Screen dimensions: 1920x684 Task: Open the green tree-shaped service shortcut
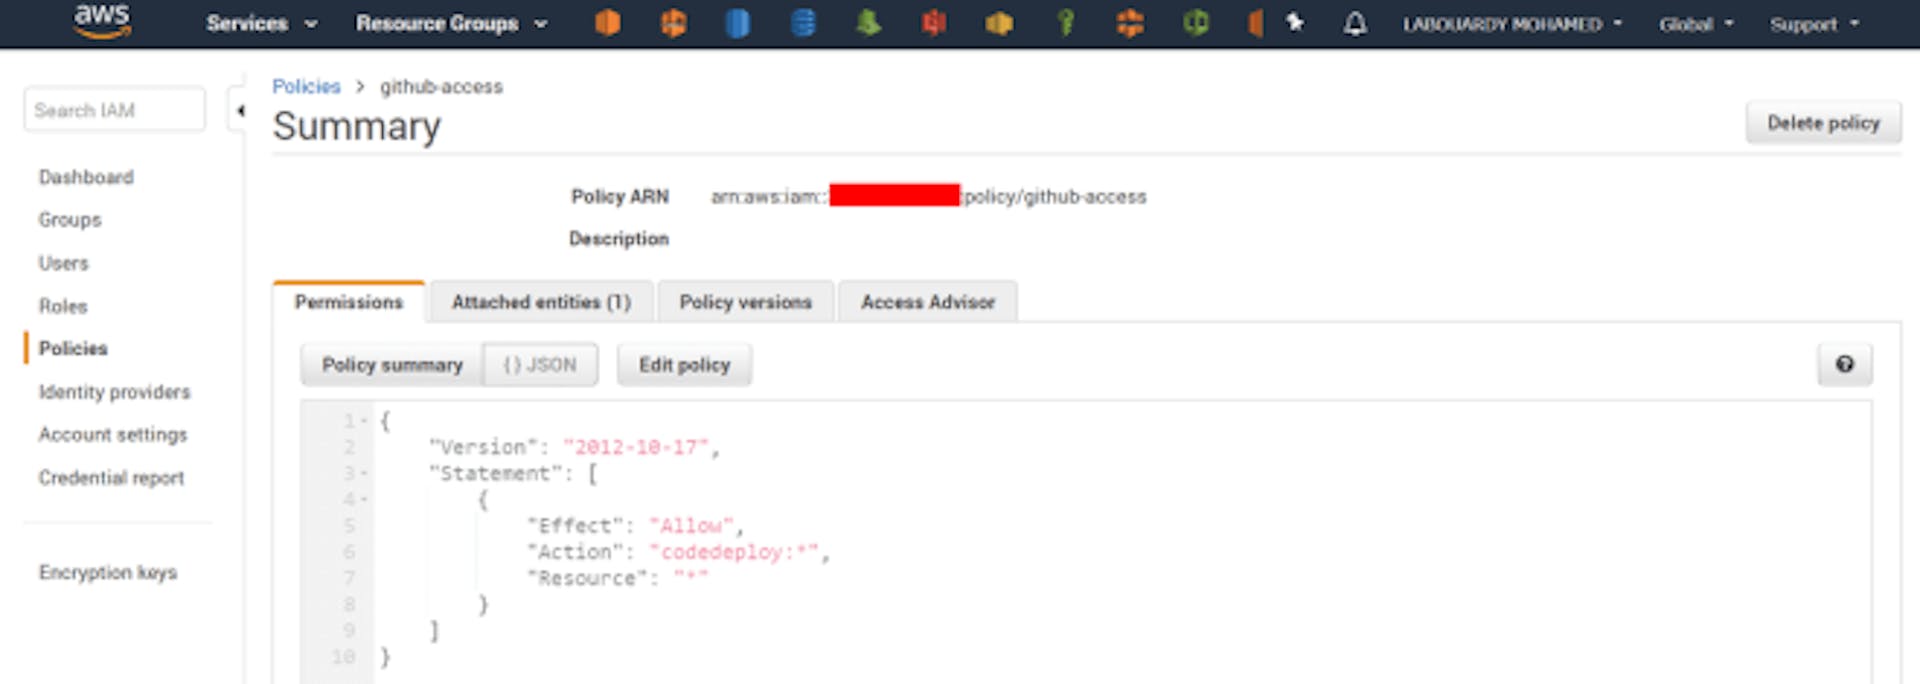pos(868,22)
